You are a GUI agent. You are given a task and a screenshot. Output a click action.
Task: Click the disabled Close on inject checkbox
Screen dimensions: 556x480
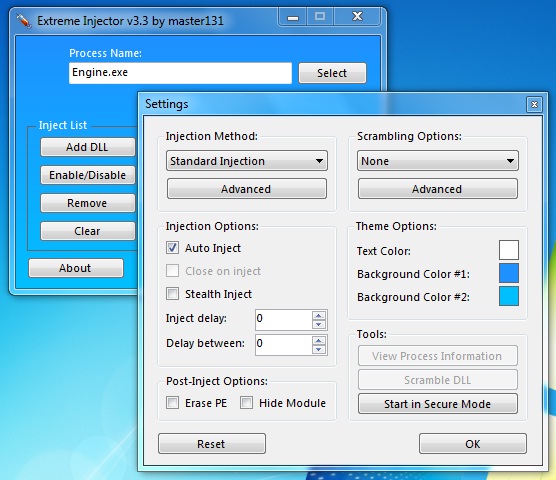click(x=172, y=271)
